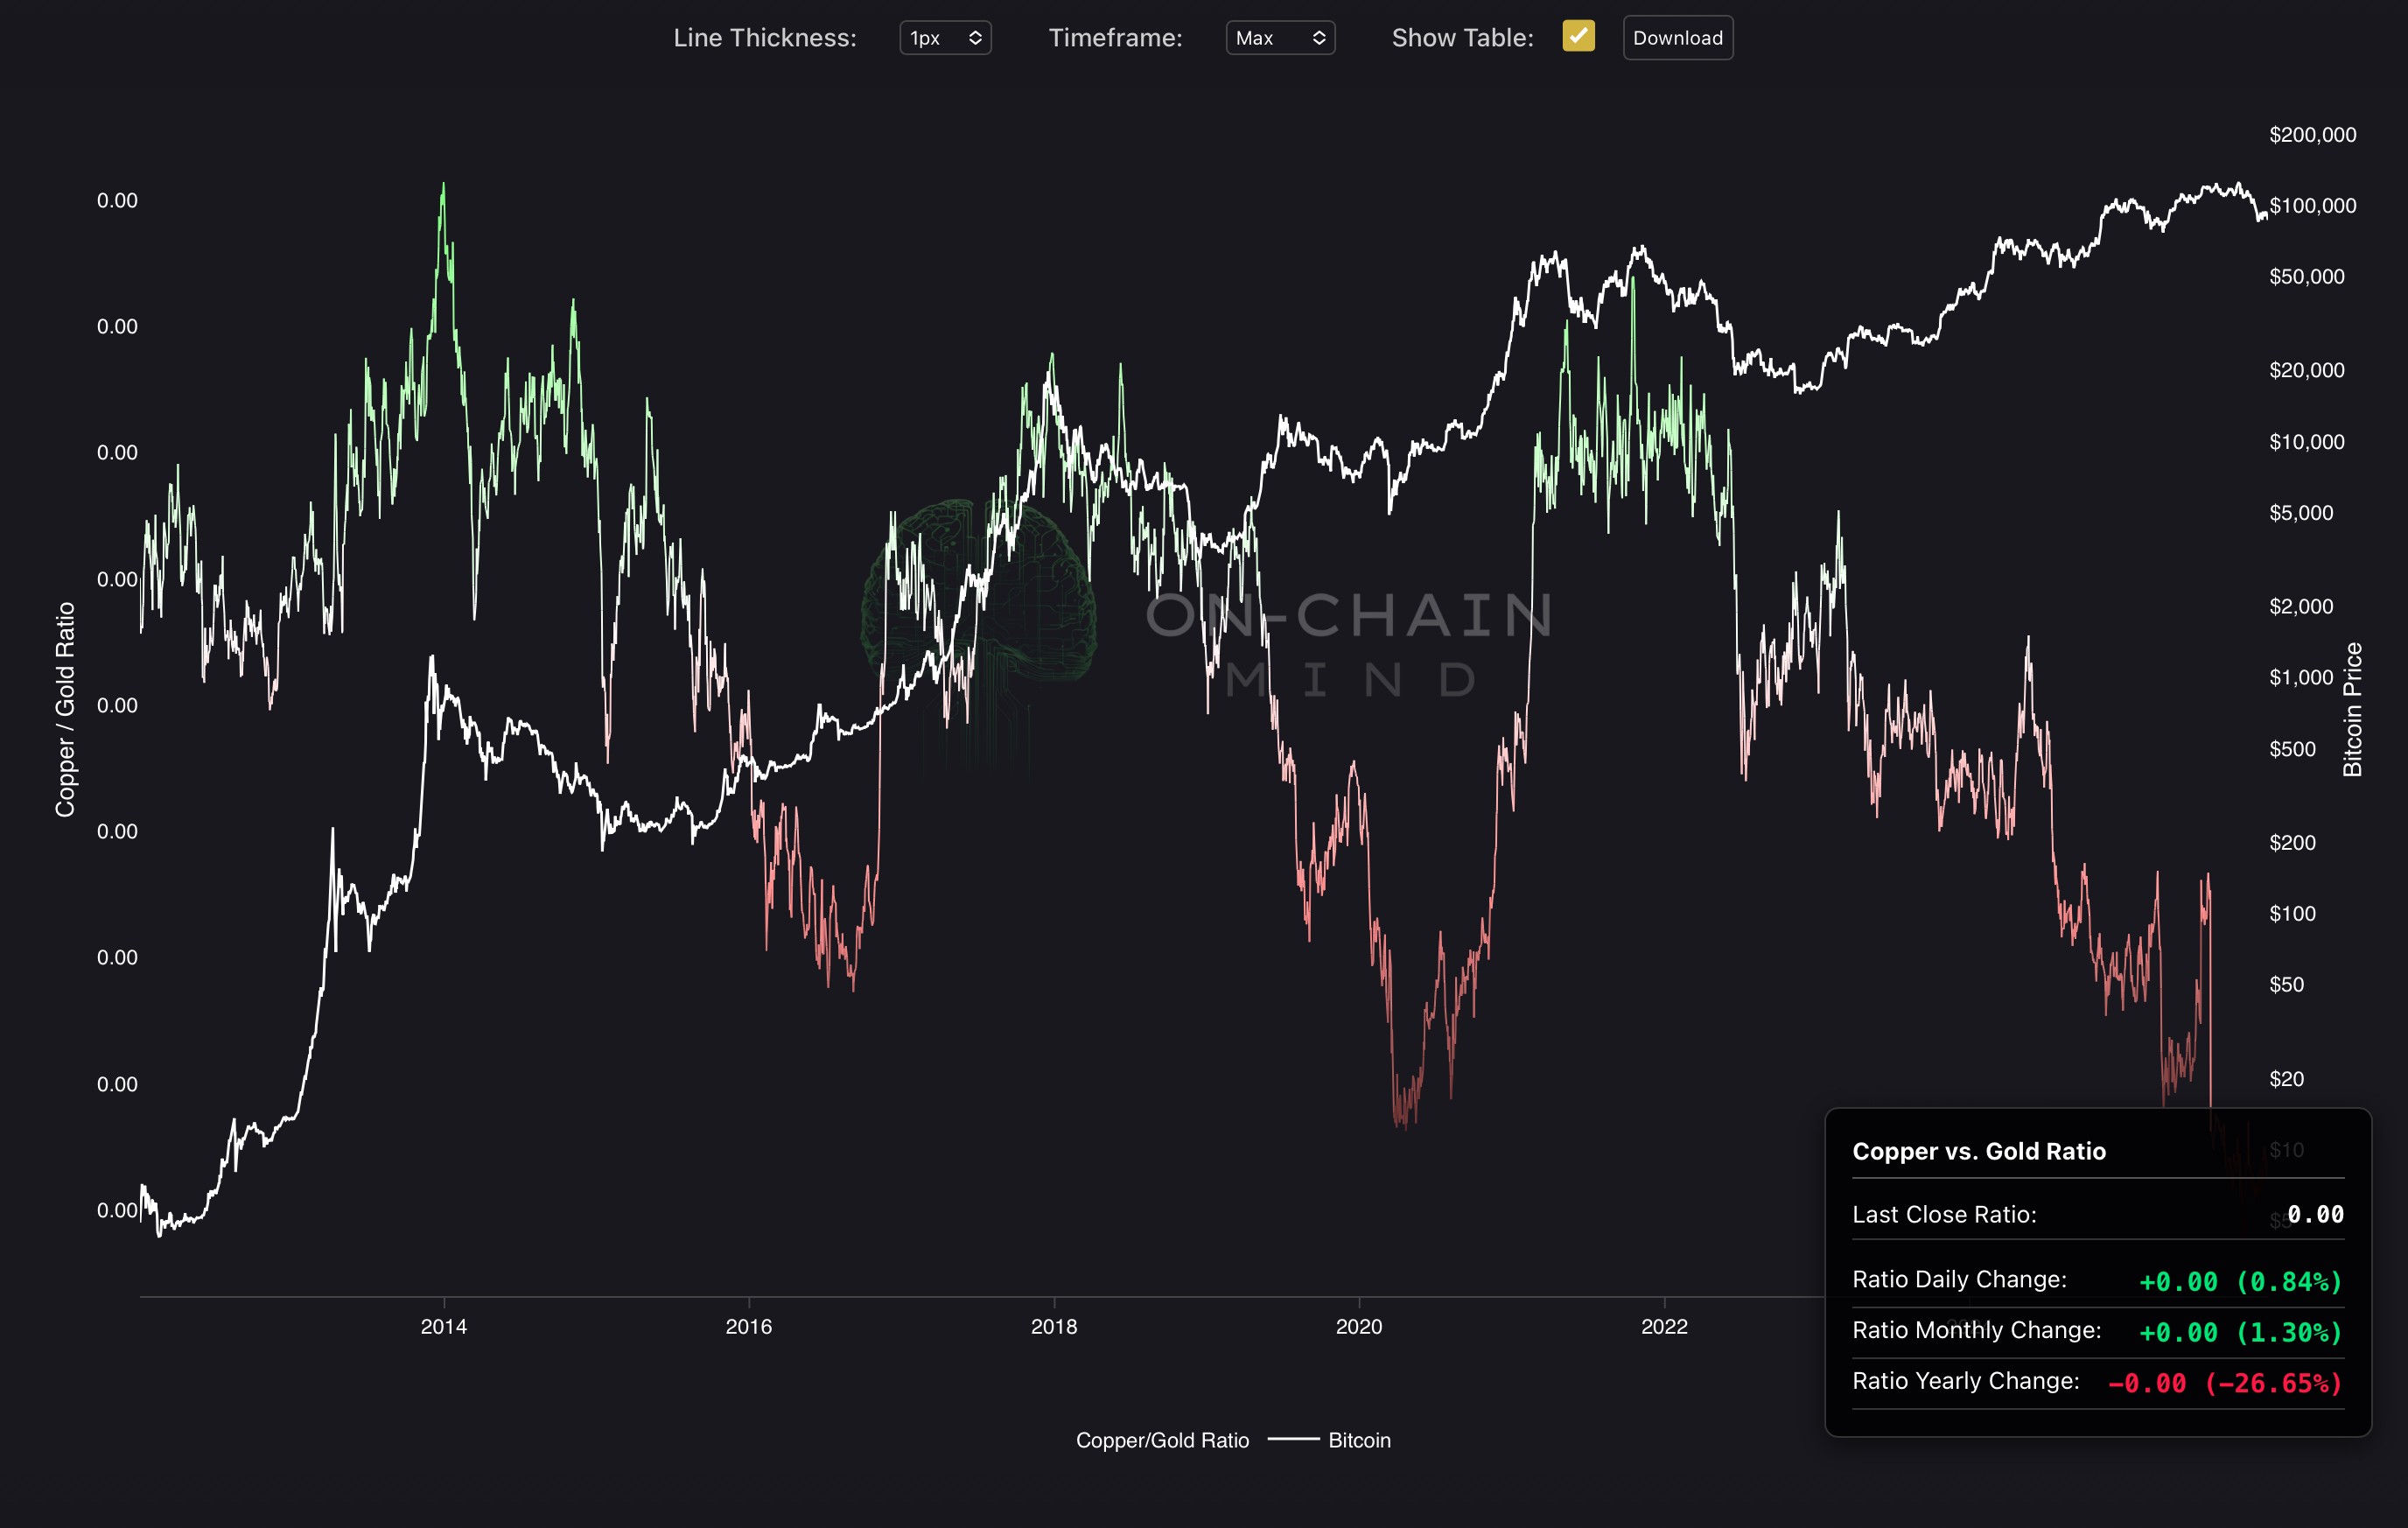Image resolution: width=2408 pixels, height=1528 pixels.
Task: Open the Line Thickness dropdown
Action: [945, 38]
